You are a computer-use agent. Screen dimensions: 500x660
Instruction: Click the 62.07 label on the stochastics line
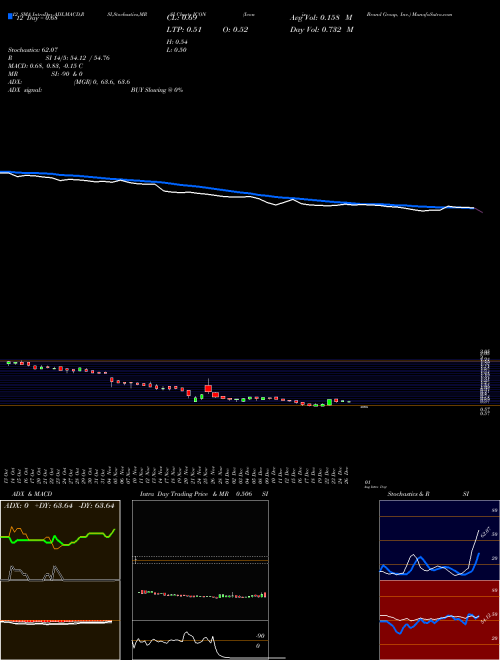click(485, 532)
